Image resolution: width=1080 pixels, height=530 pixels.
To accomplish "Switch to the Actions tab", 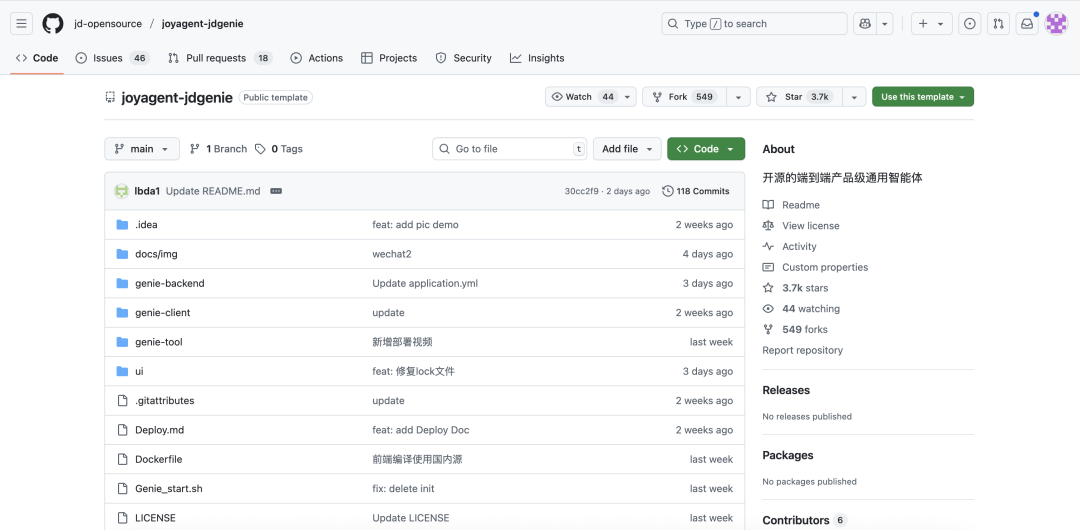I will (317, 58).
